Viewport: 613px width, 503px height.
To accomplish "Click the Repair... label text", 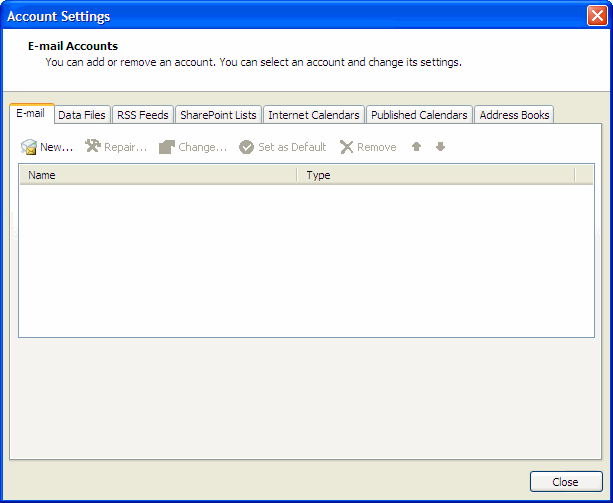I will tap(125, 147).
